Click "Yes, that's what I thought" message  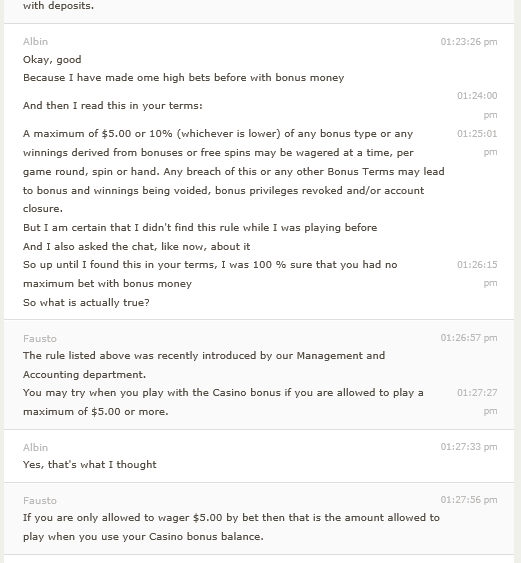coord(90,465)
